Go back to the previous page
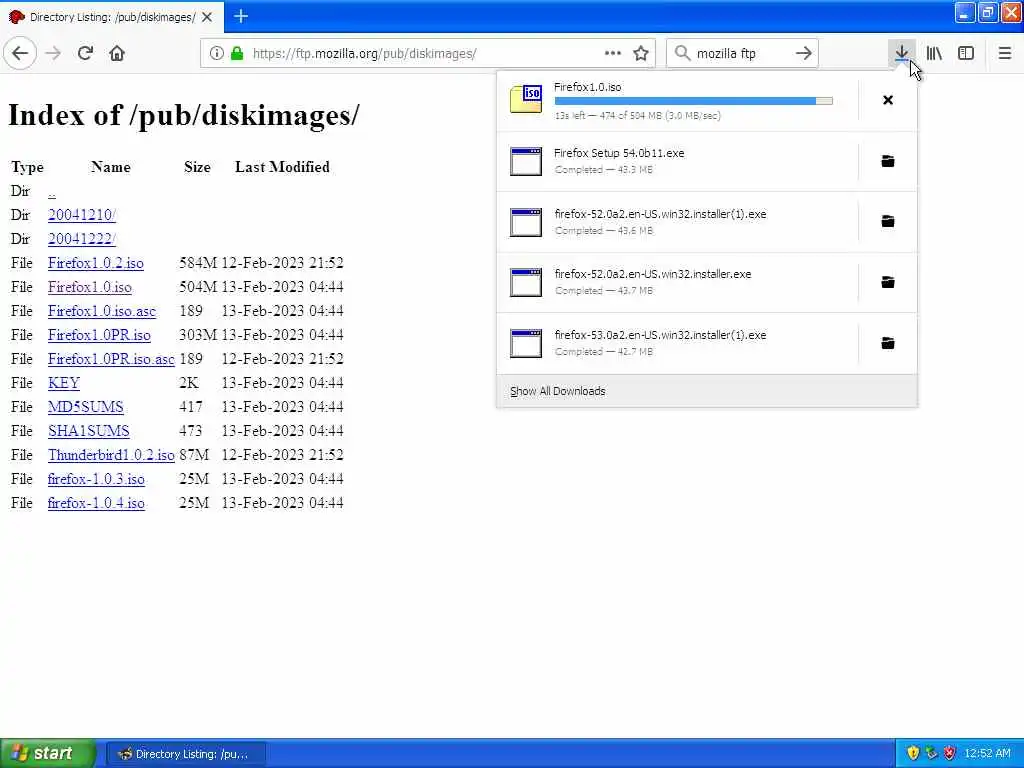Screen dimensions: 1024x768 (20, 53)
